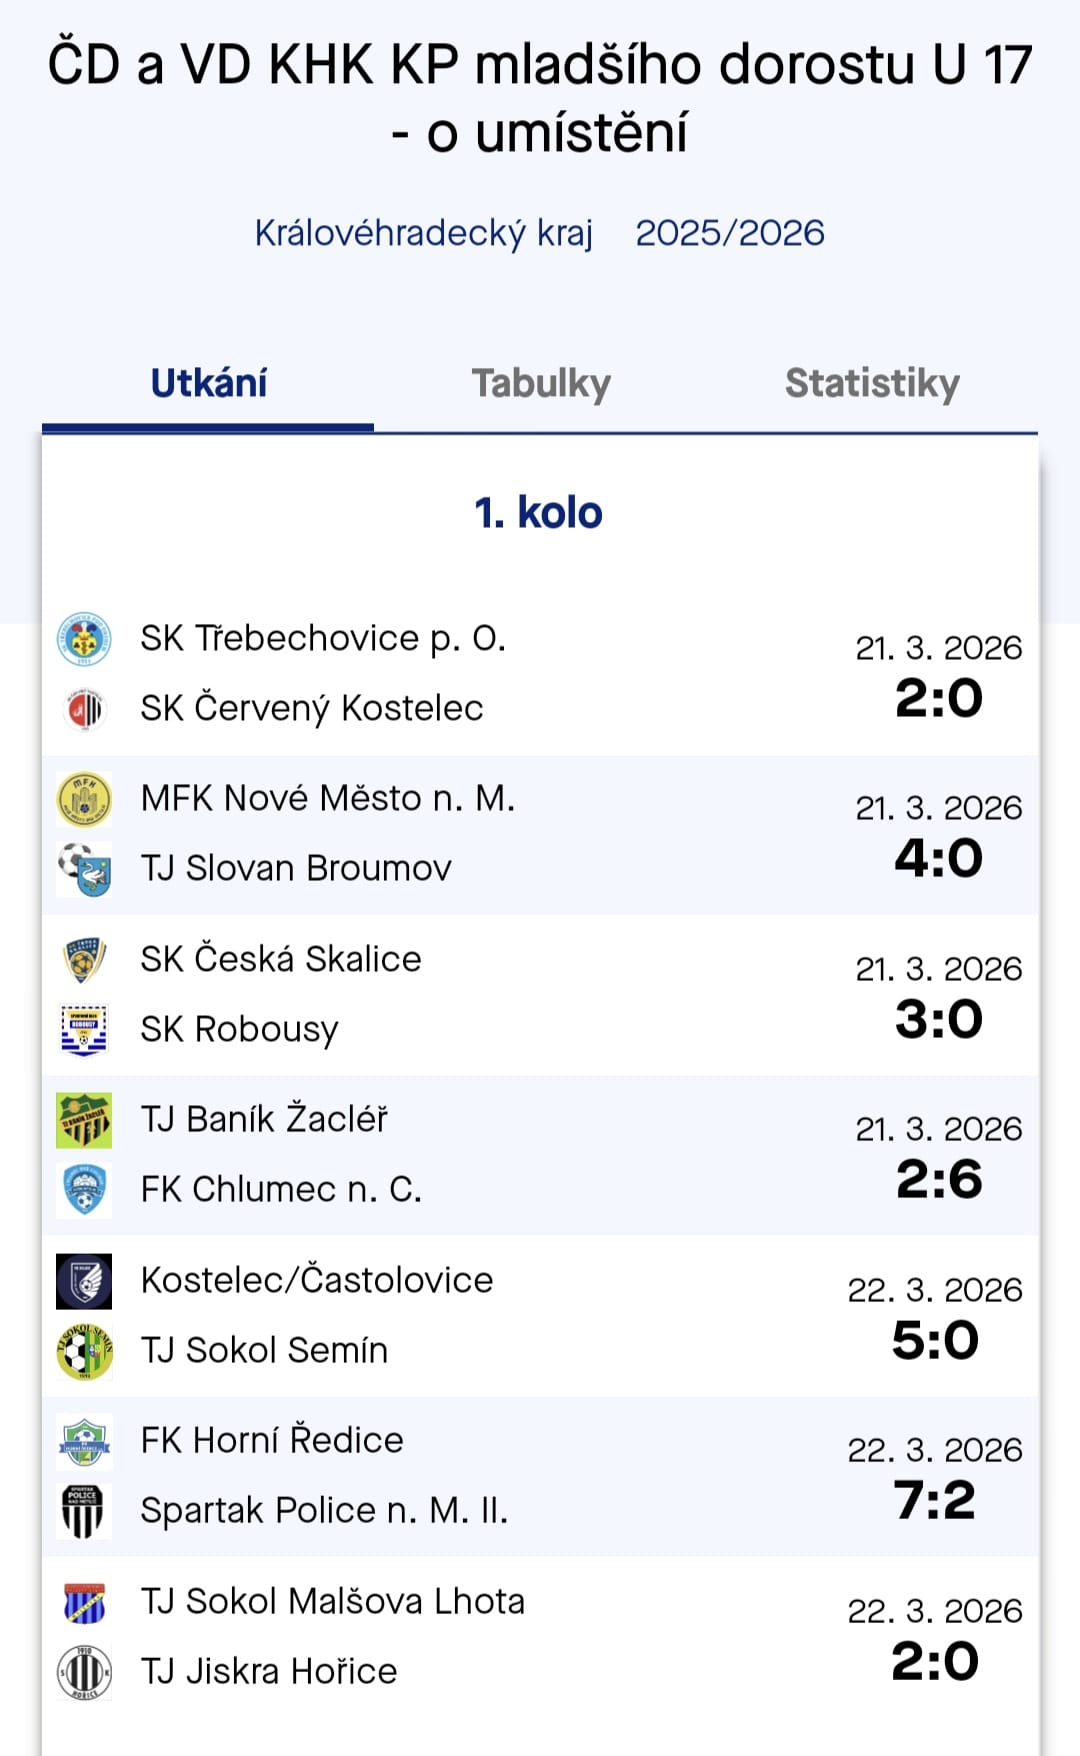
Task: Click the SK Česká Skalice club crest
Action: point(84,960)
